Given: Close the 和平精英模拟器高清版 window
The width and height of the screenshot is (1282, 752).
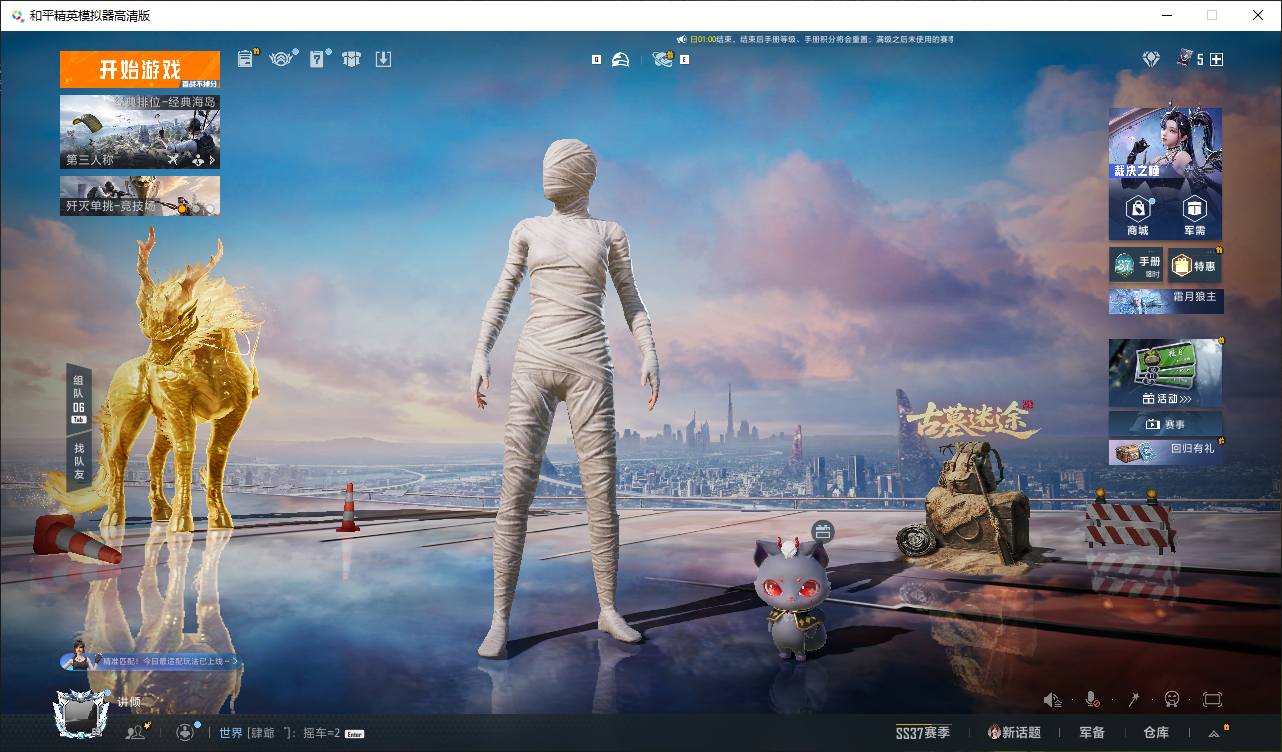Looking at the screenshot, I should pyautogui.click(x=1258, y=15).
